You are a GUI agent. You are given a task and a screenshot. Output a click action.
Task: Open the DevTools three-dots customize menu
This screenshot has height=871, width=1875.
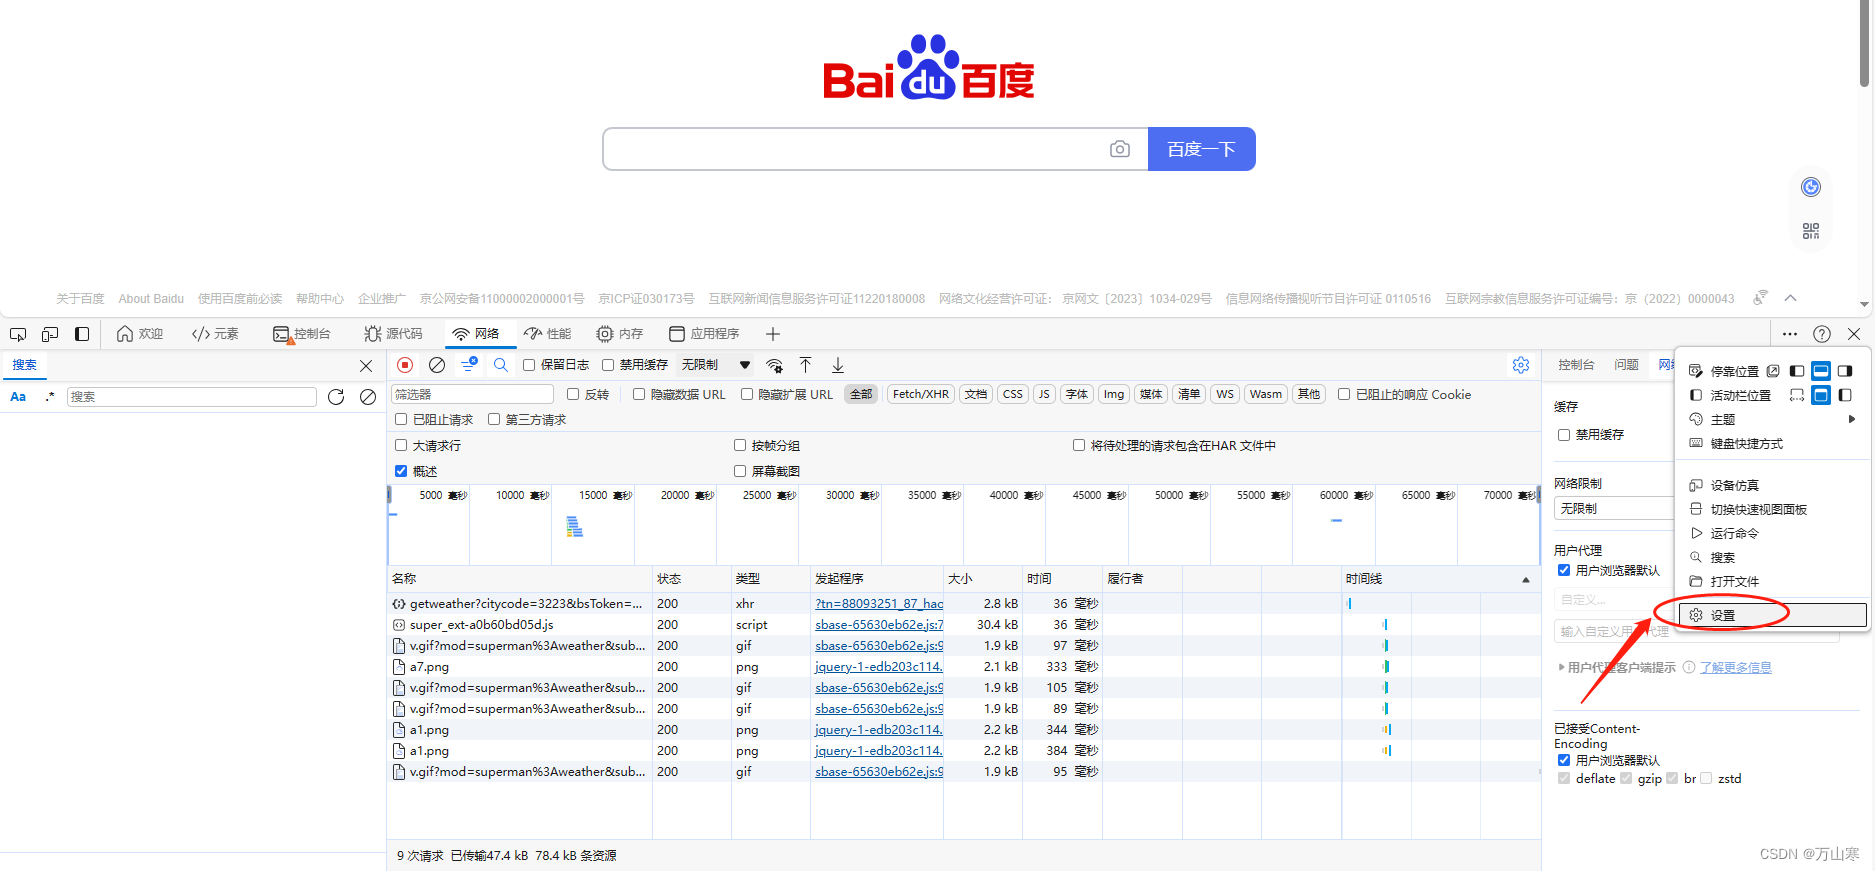(1790, 334)
